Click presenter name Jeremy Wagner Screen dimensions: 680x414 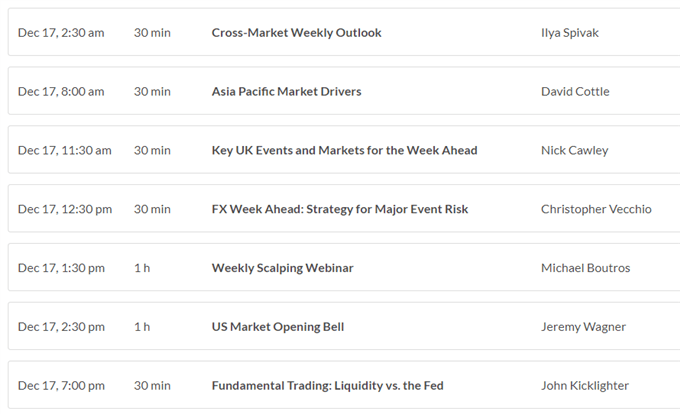pyautogui.click(x=583, y=327)
